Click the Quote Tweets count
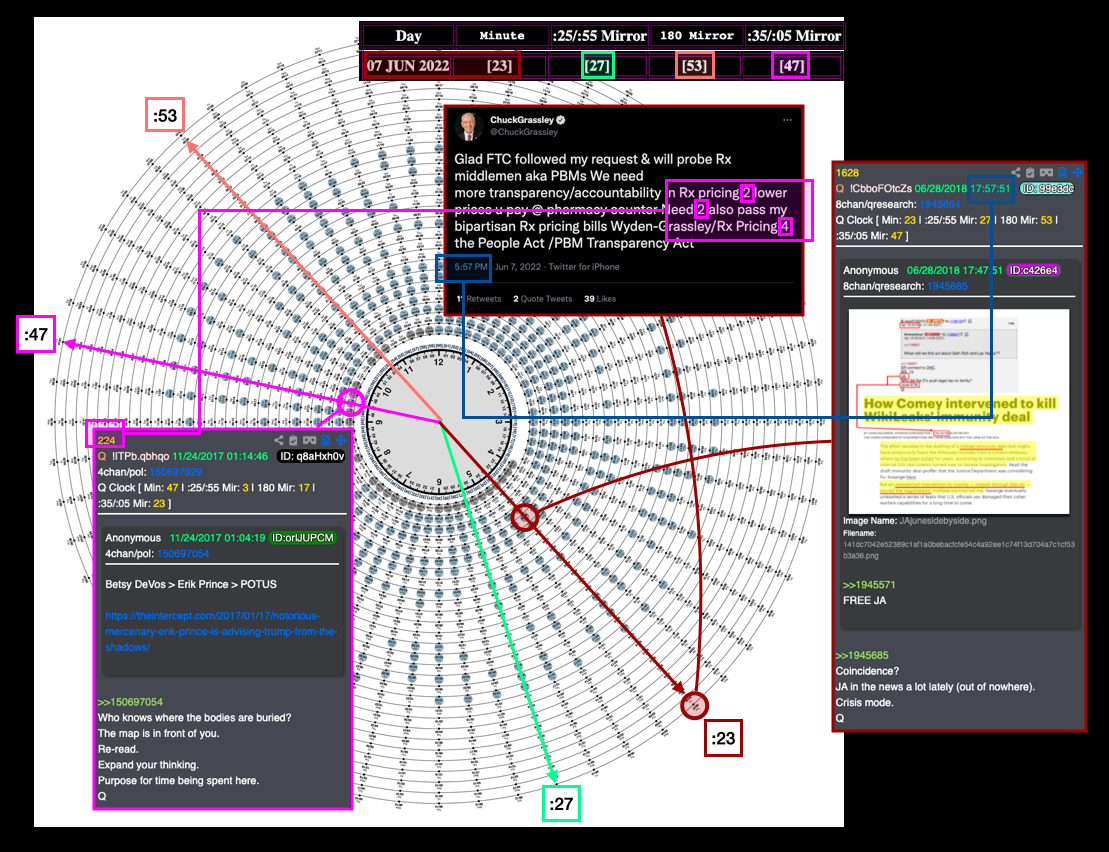1109x852 pixels. (542, 299)
